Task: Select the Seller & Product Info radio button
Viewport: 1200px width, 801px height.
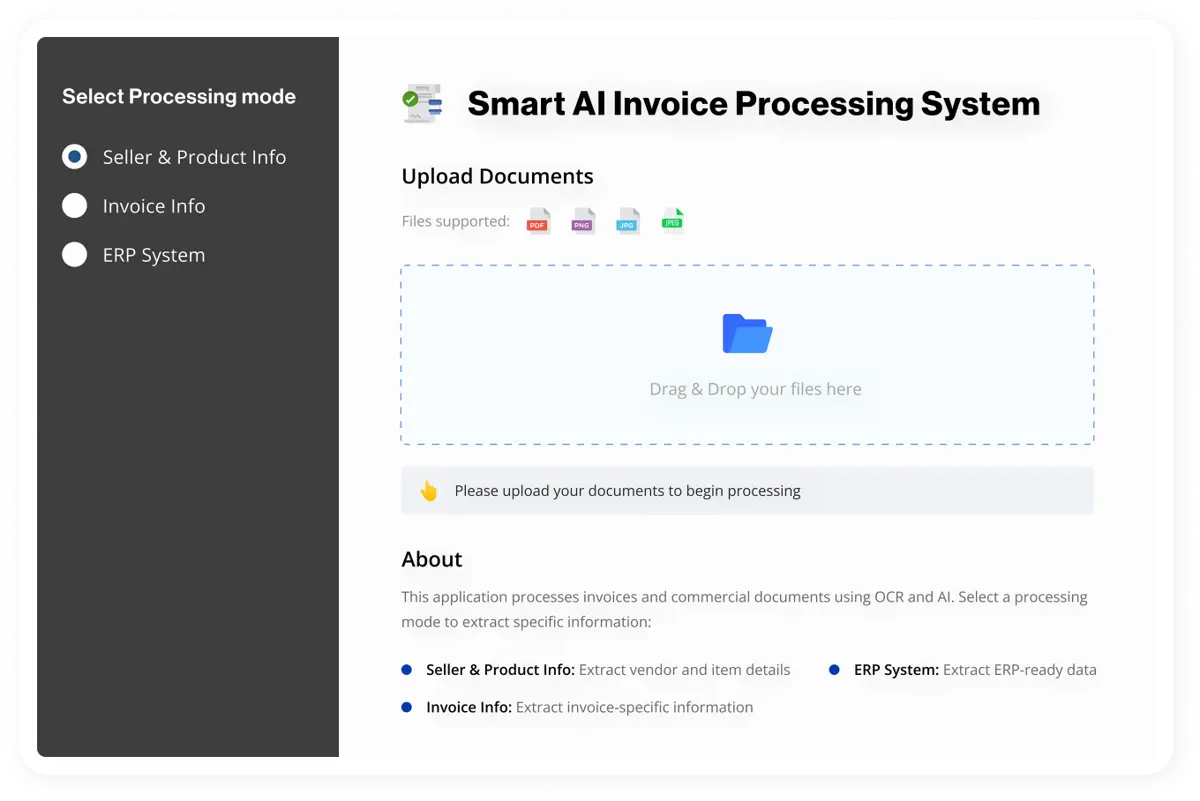Action: pyautogui.click(x=74, y=156)
